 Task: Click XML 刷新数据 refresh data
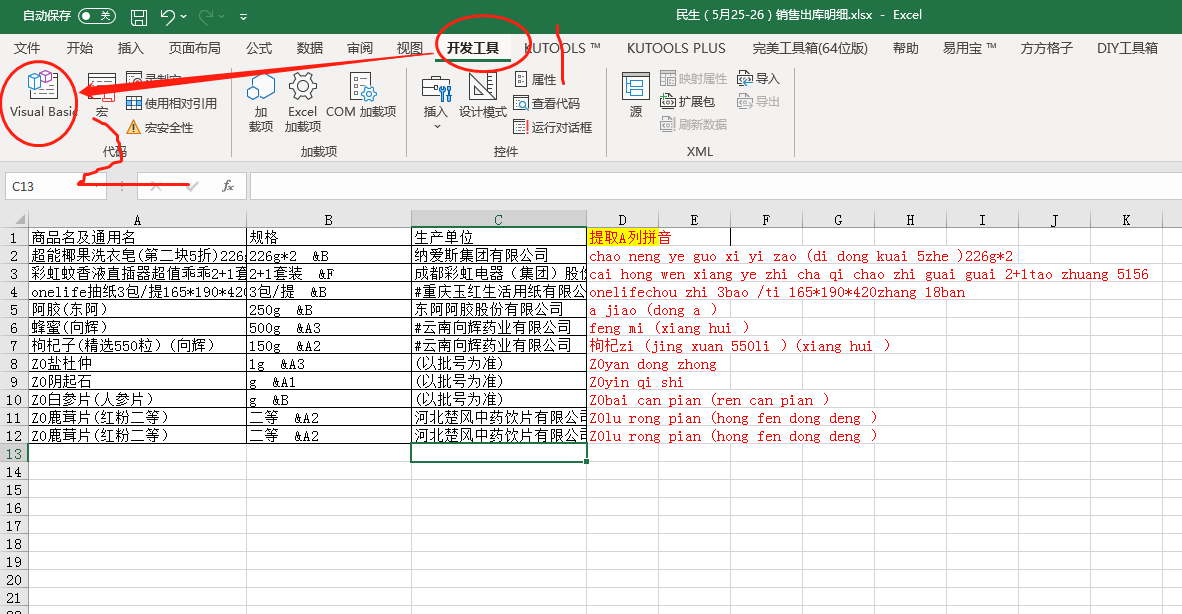[694, 124]
